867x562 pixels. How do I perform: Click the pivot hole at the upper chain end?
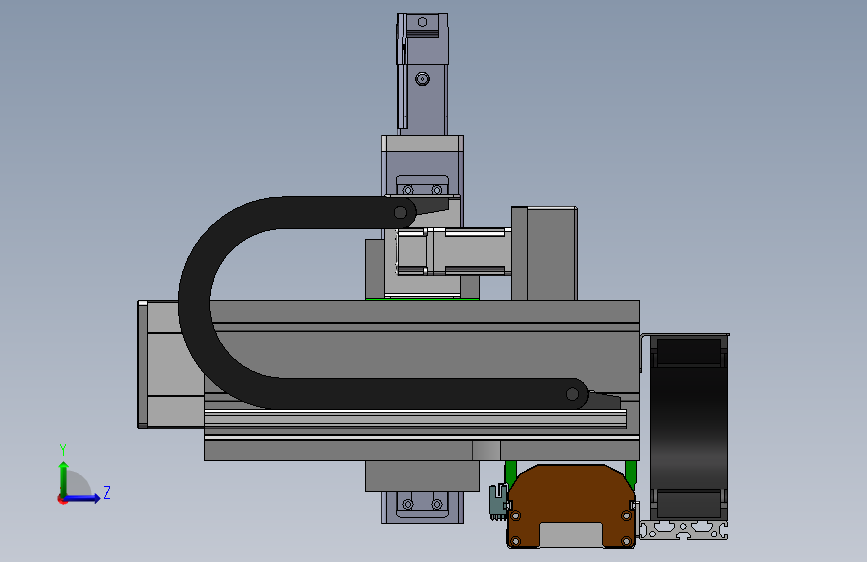pyautogui.click(x=400, y=212)
